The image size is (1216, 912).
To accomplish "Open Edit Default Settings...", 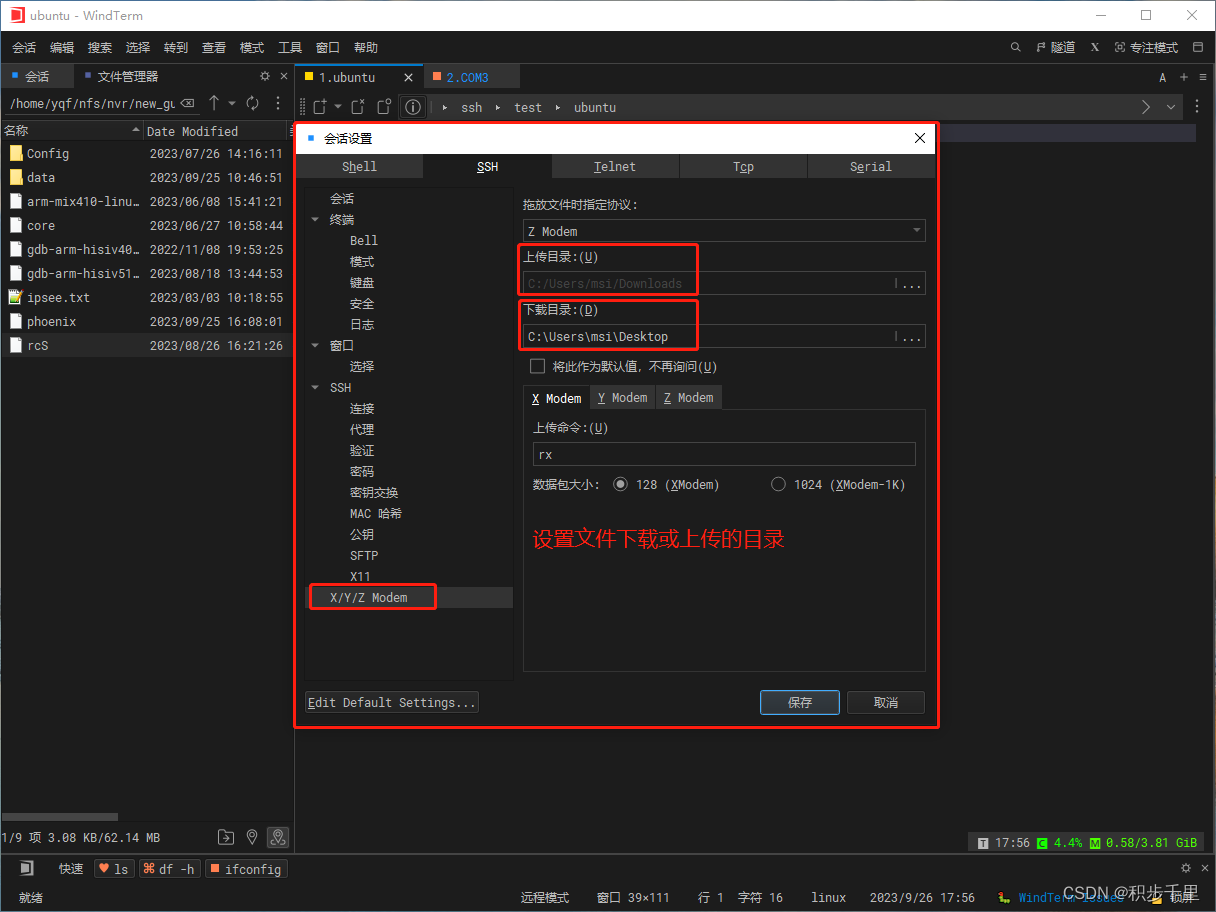I will click(x=392, y=703).
